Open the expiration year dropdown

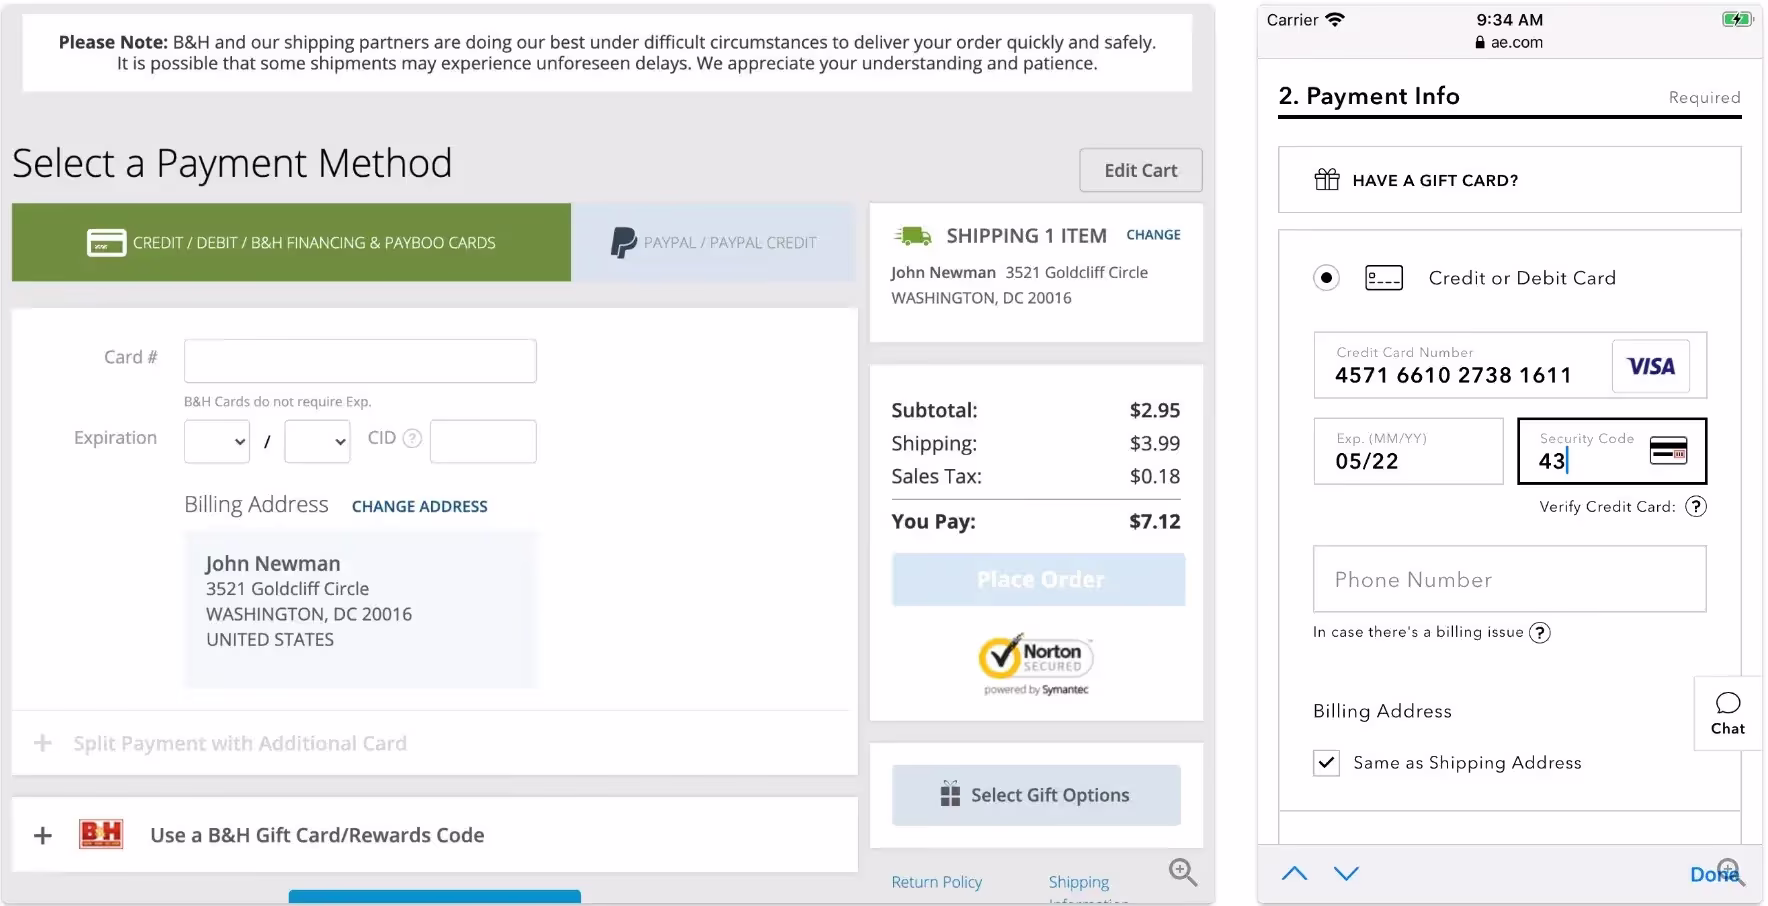pyautogui.click(x=317, y=441)
